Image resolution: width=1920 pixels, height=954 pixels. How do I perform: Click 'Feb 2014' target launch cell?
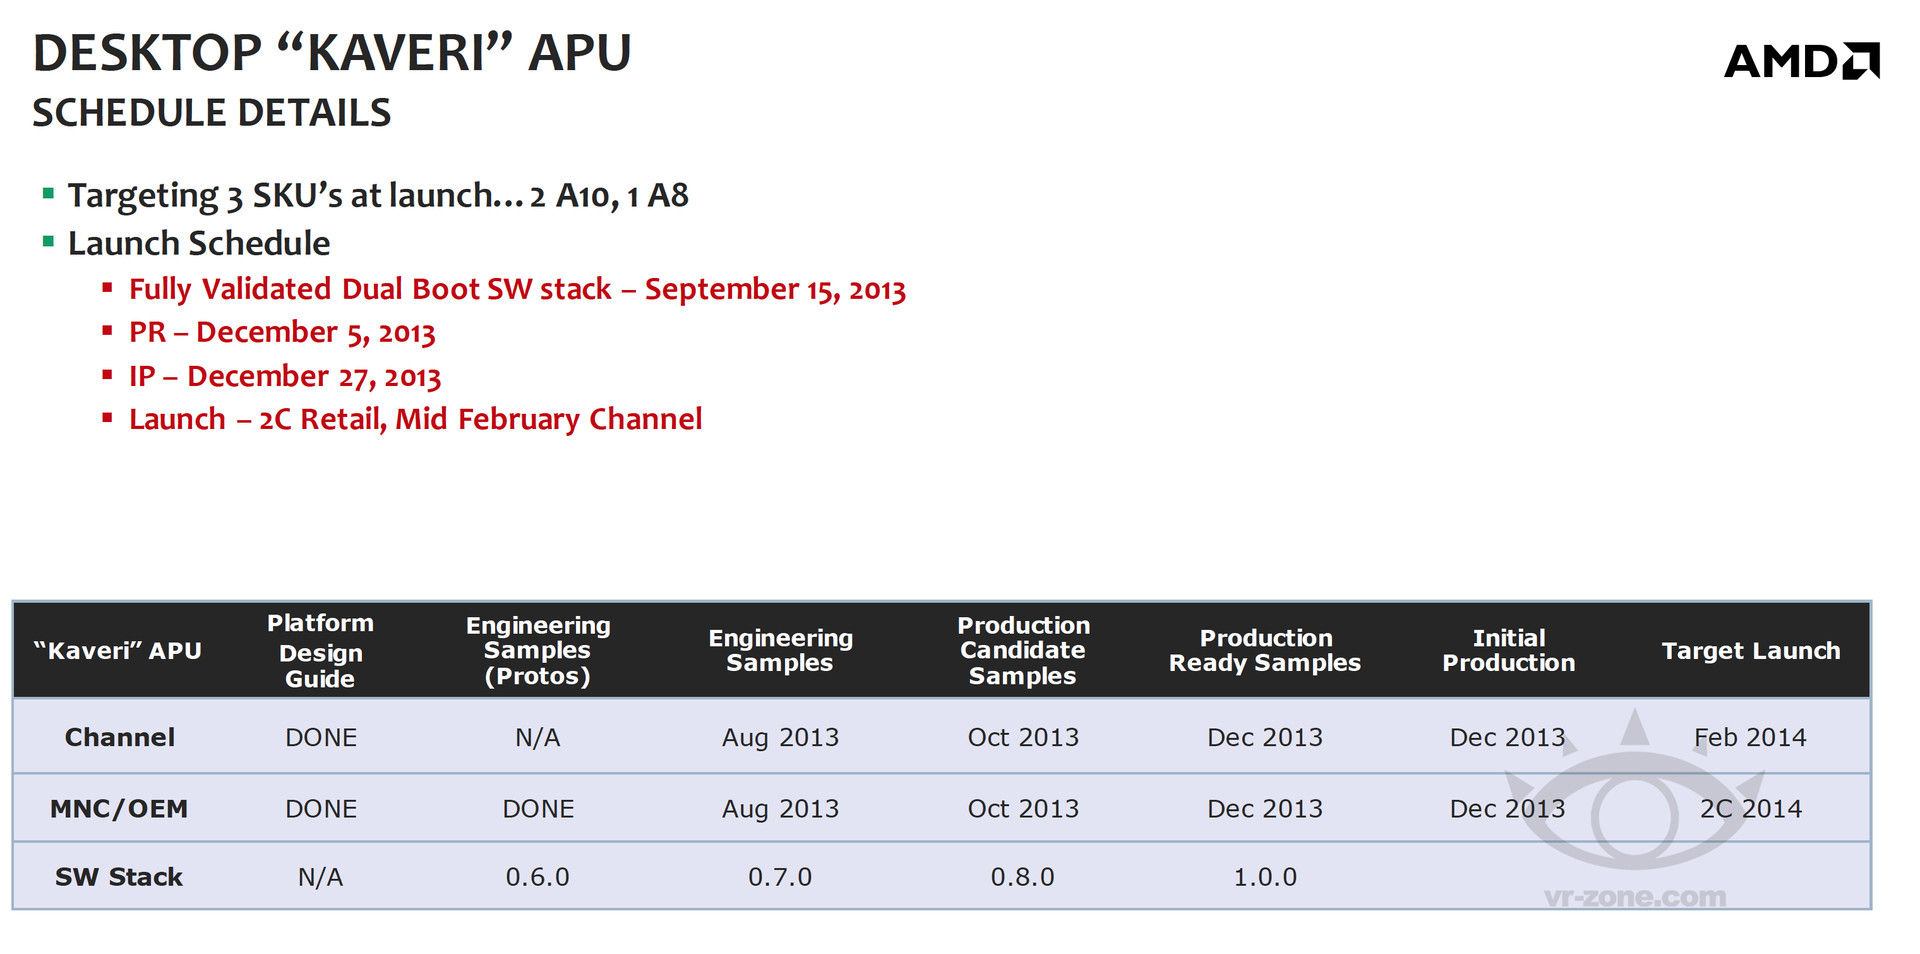pos(1751,737)
